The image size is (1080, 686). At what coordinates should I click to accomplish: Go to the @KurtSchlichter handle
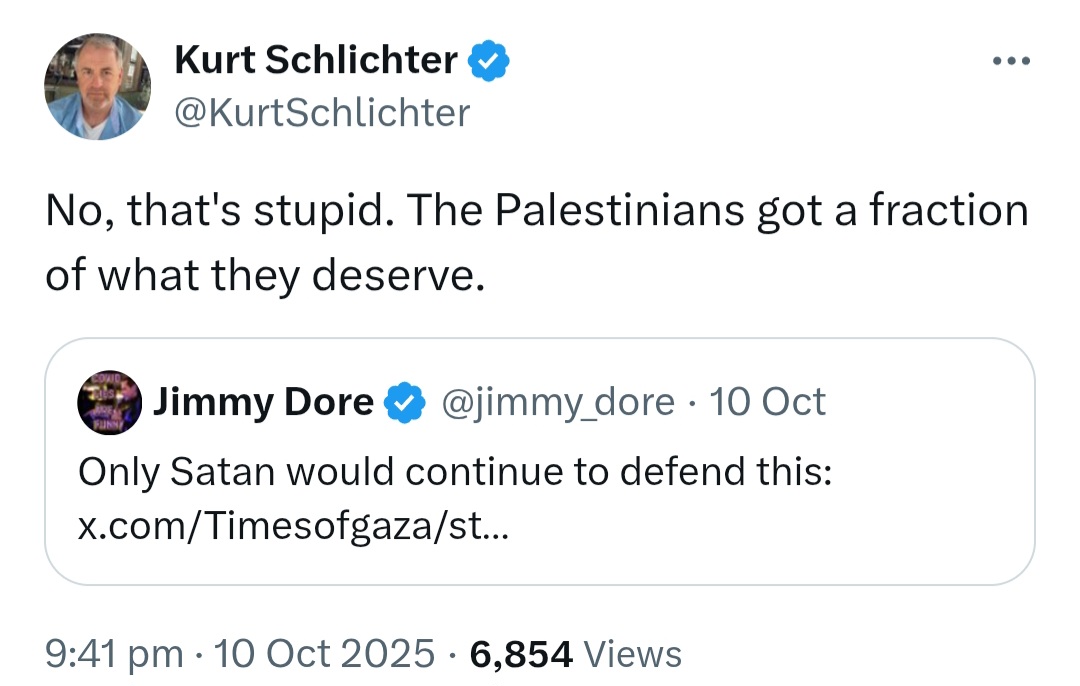click(322, 112)
